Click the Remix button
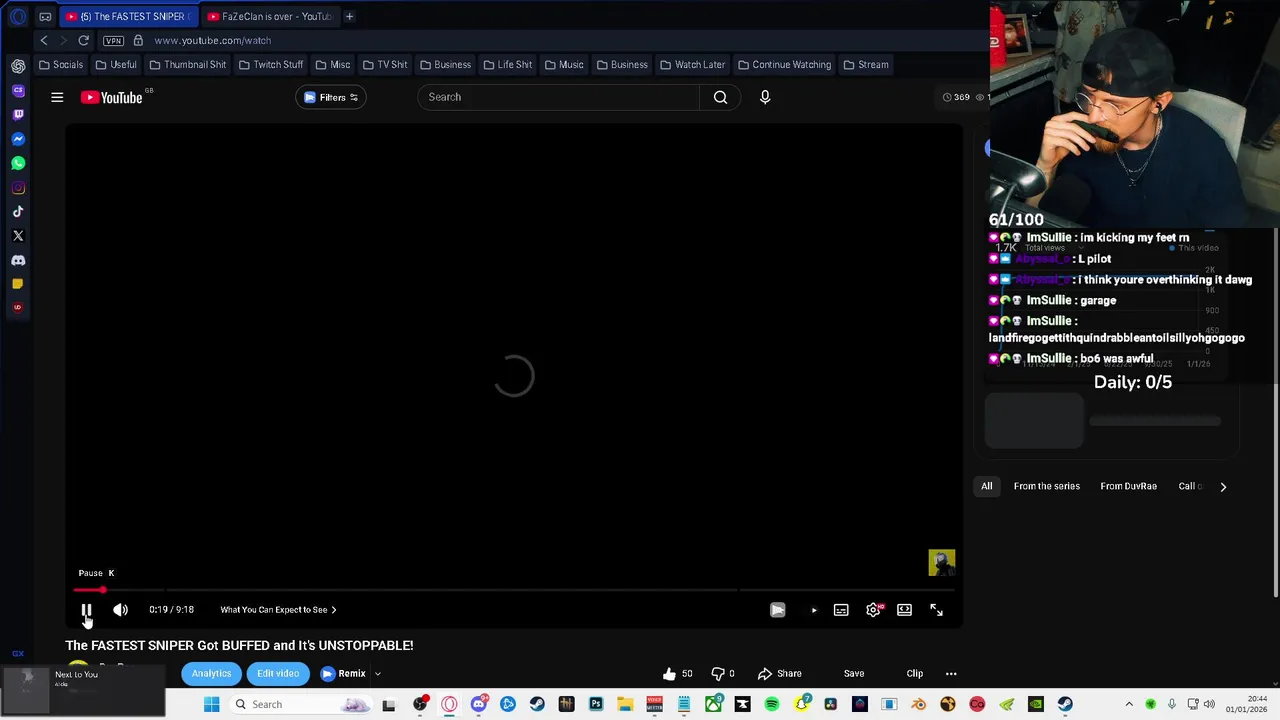The width and height of the screenshot is (1280, 720). tap(343, 674)
